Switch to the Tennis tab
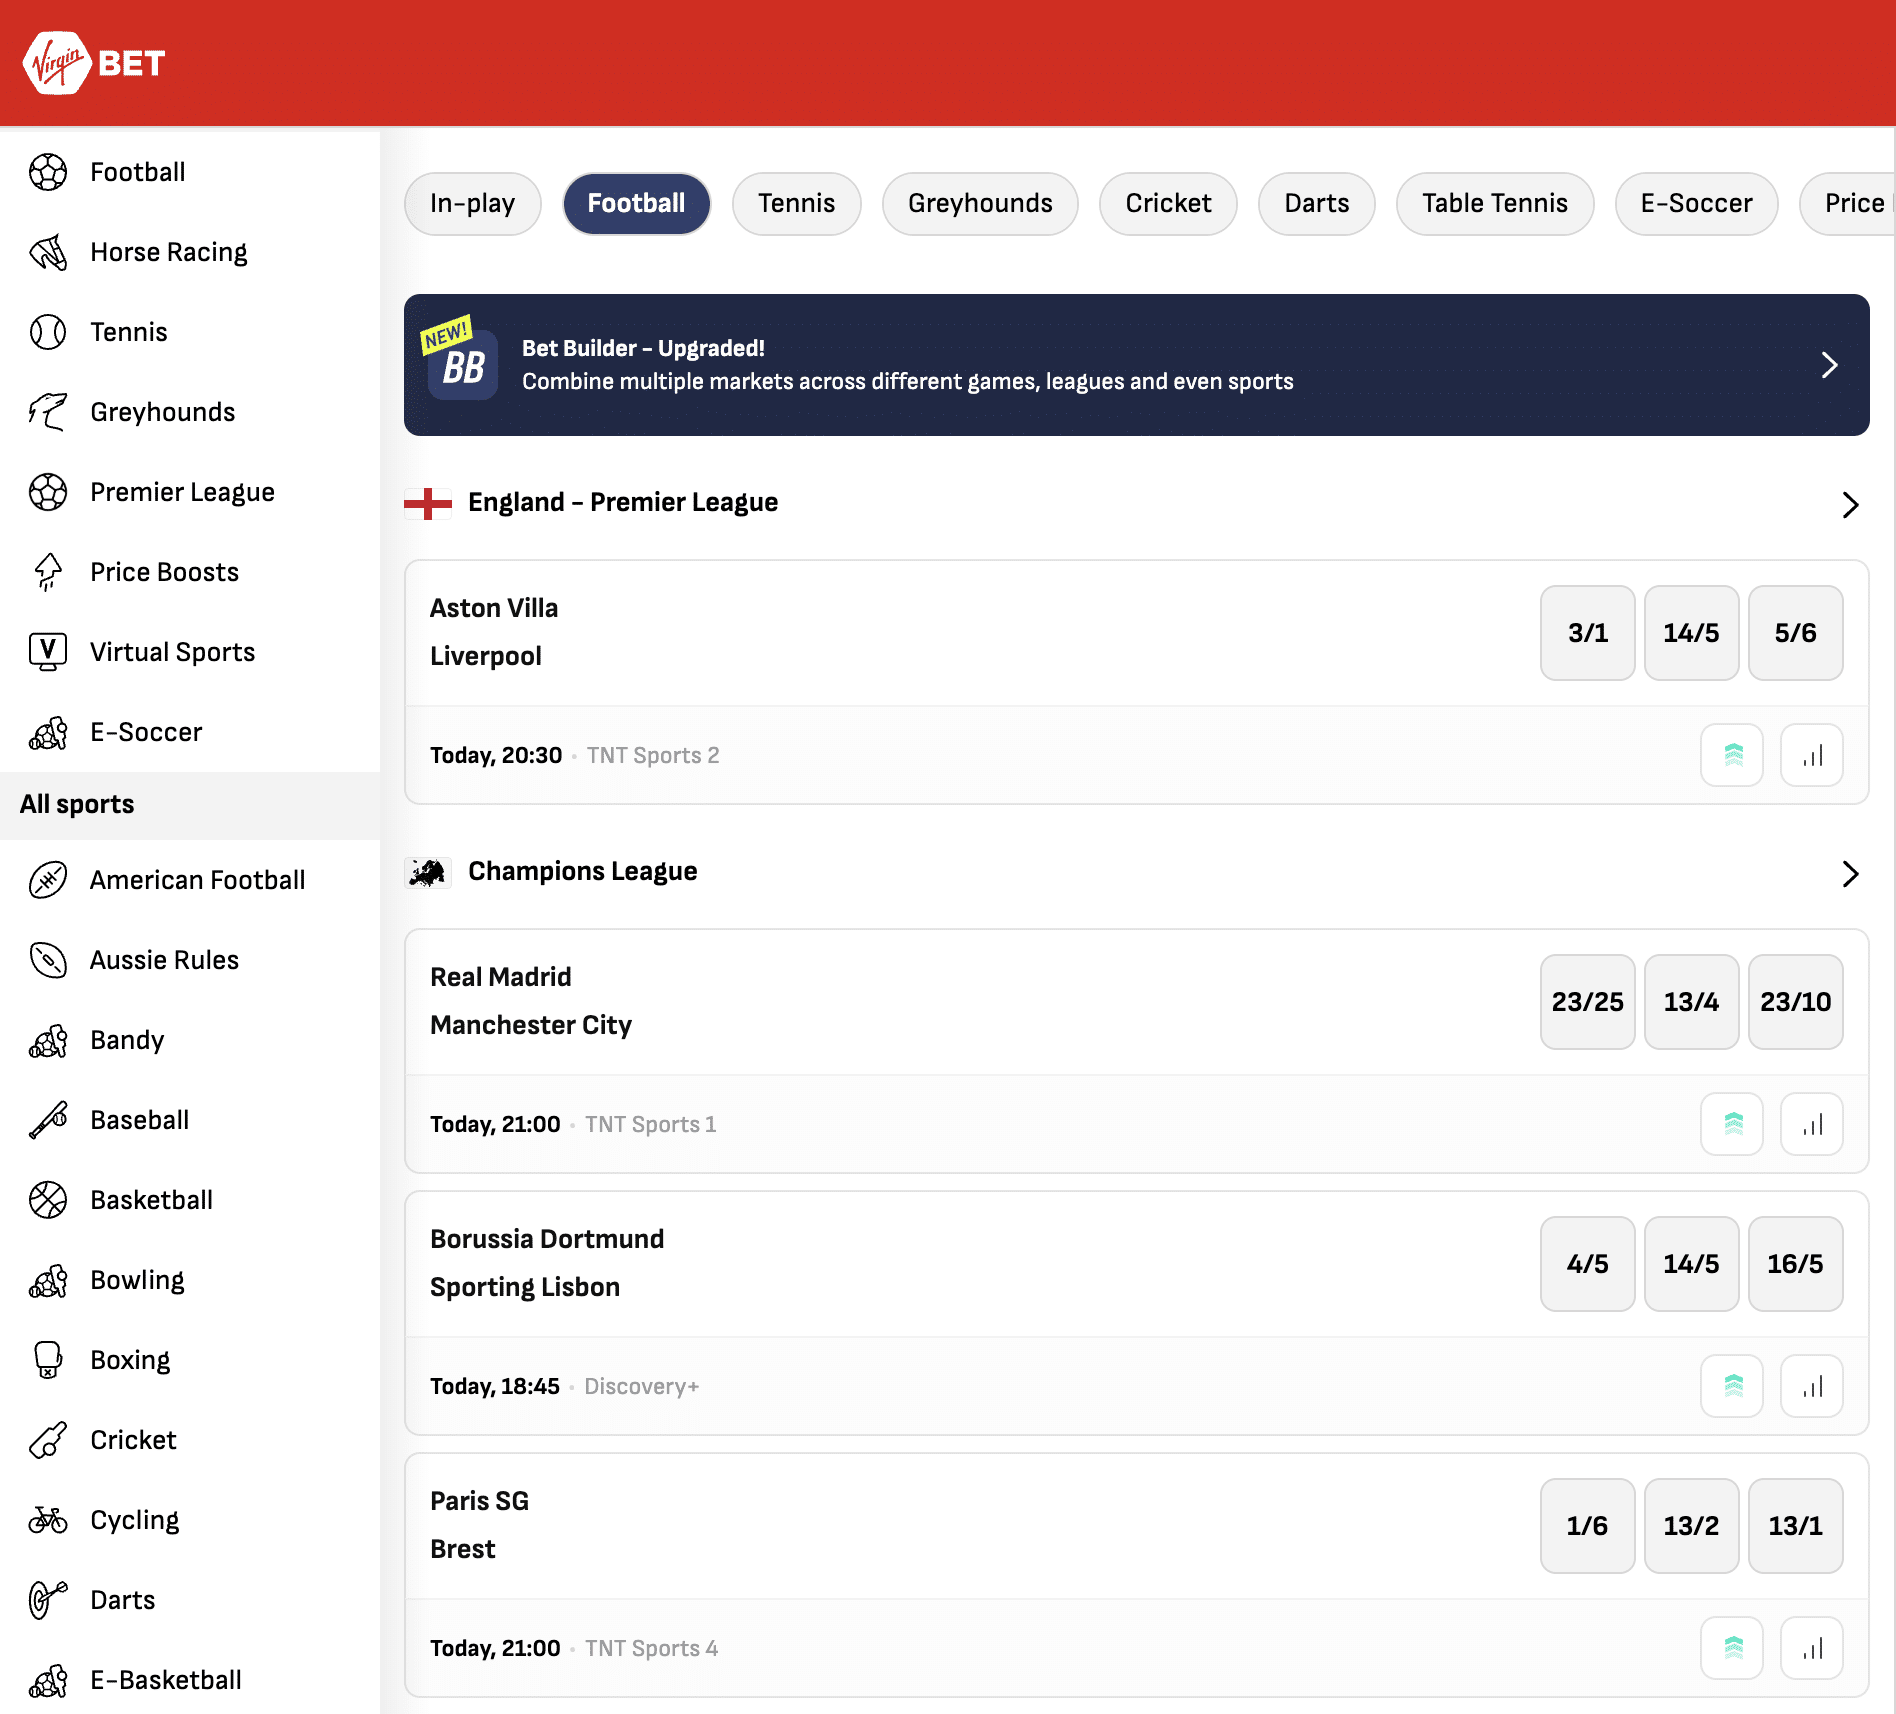Screen dimensions: 1896x1714 pos(796,203)
